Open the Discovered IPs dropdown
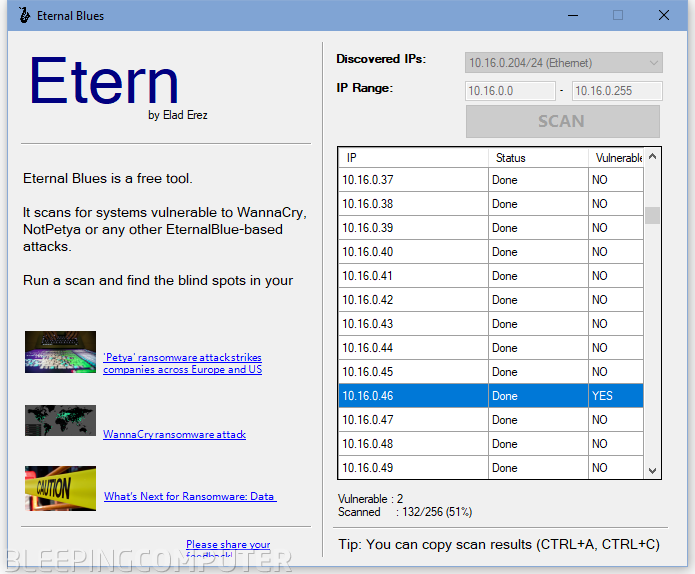Image resolution: width=695 pixels, height=574 pixels. [564, 62]
